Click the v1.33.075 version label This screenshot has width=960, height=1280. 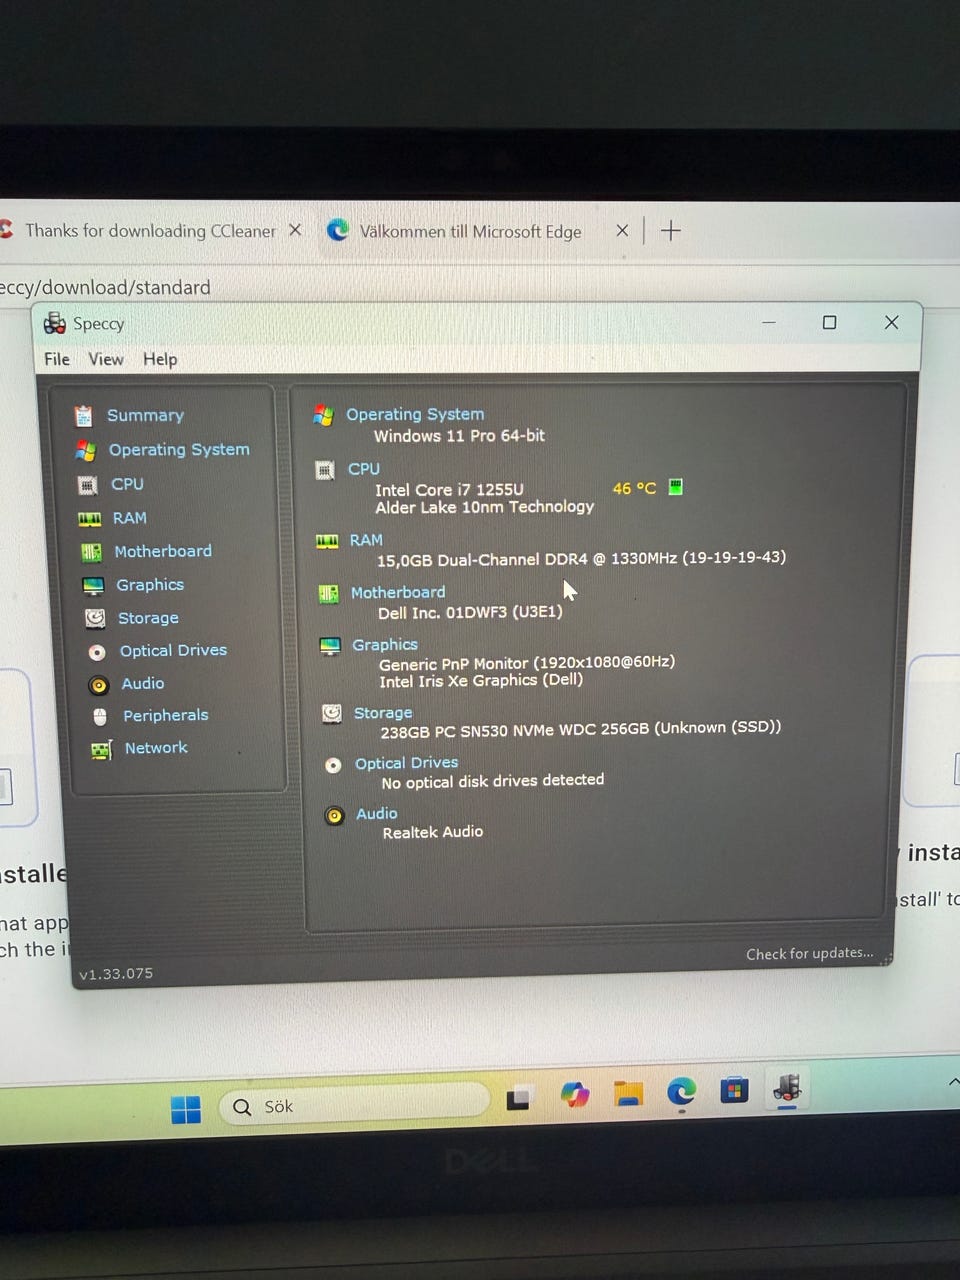[x=116, y=974]
